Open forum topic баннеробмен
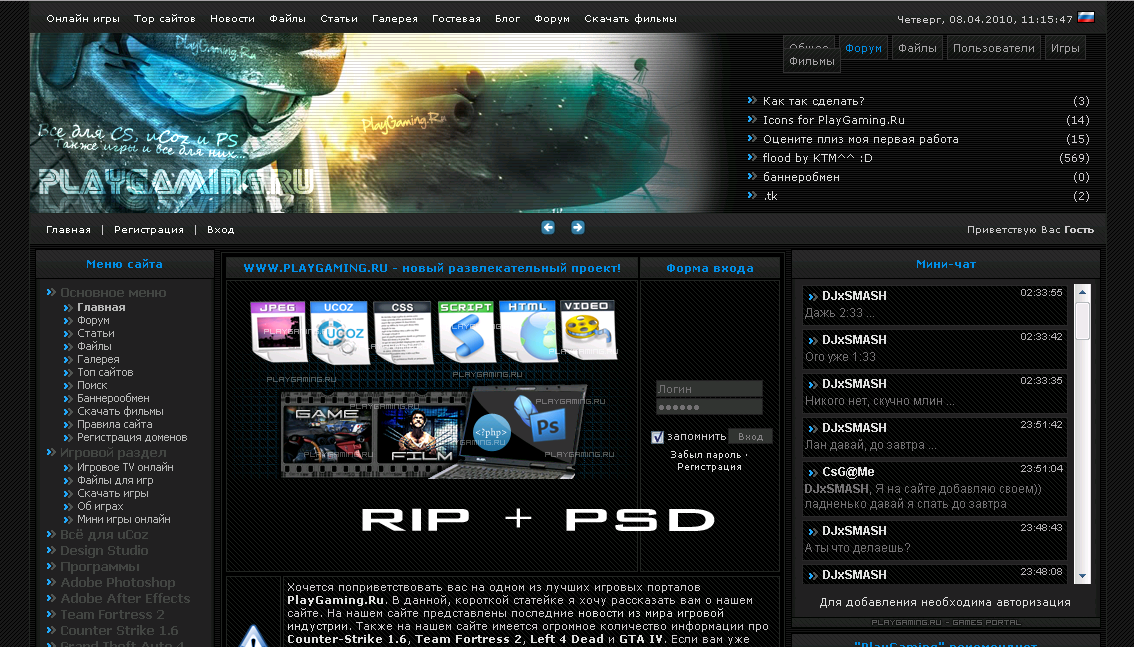The height and width of the screenshot is (647, 1134). [x=801, y=177]
